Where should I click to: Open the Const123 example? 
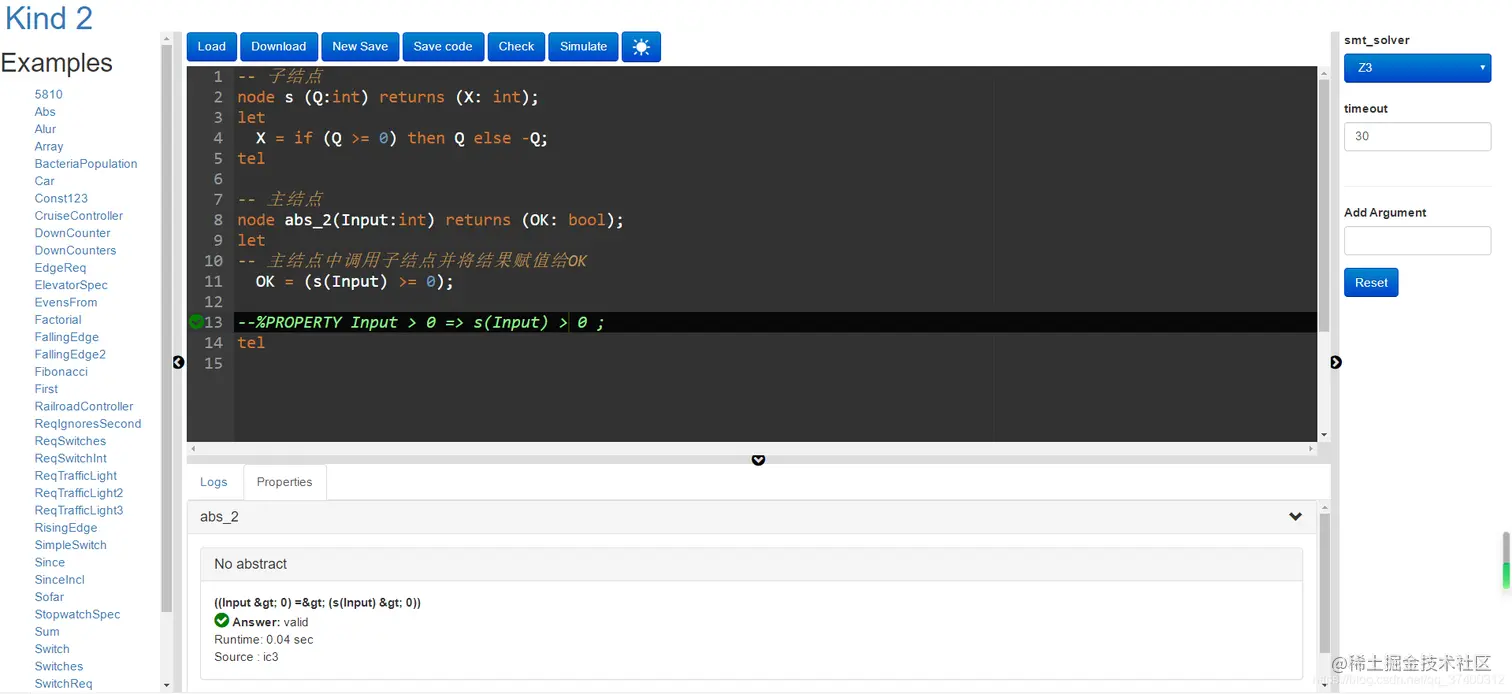pos(61,199)
